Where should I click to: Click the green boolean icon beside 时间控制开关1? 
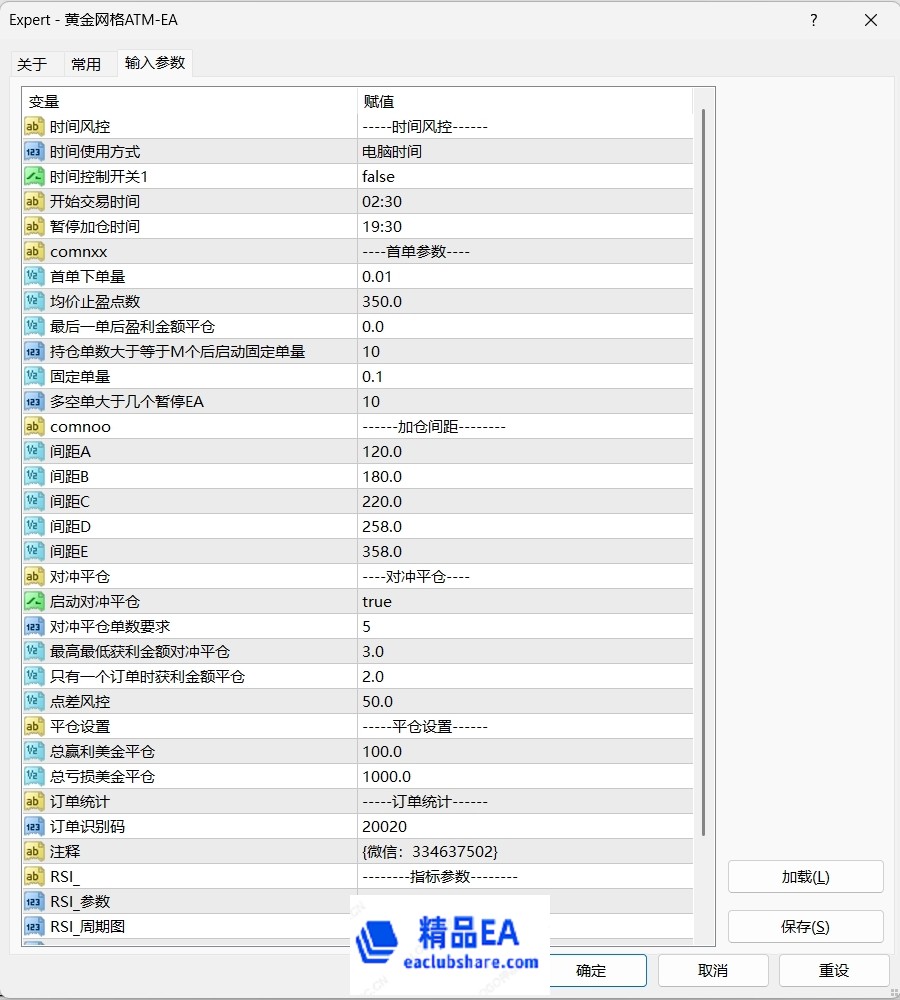coord(33,176)
